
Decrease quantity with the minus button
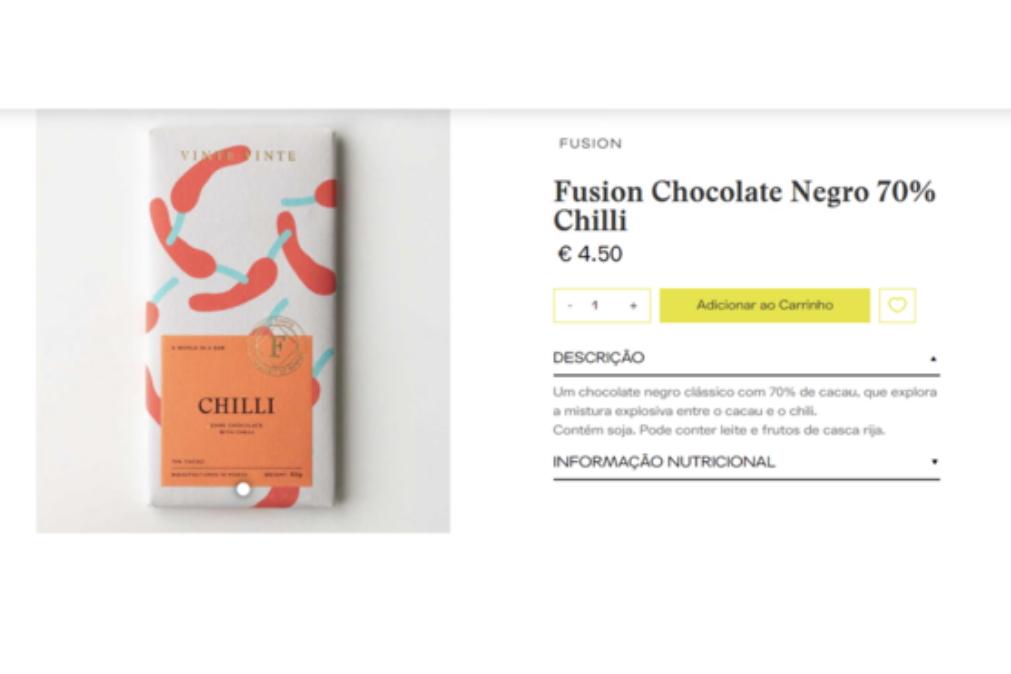[570, 305]
